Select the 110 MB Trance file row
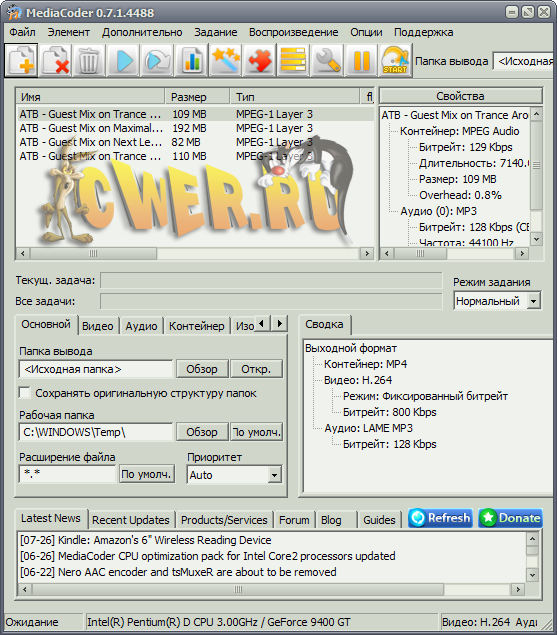 point(195,156)
